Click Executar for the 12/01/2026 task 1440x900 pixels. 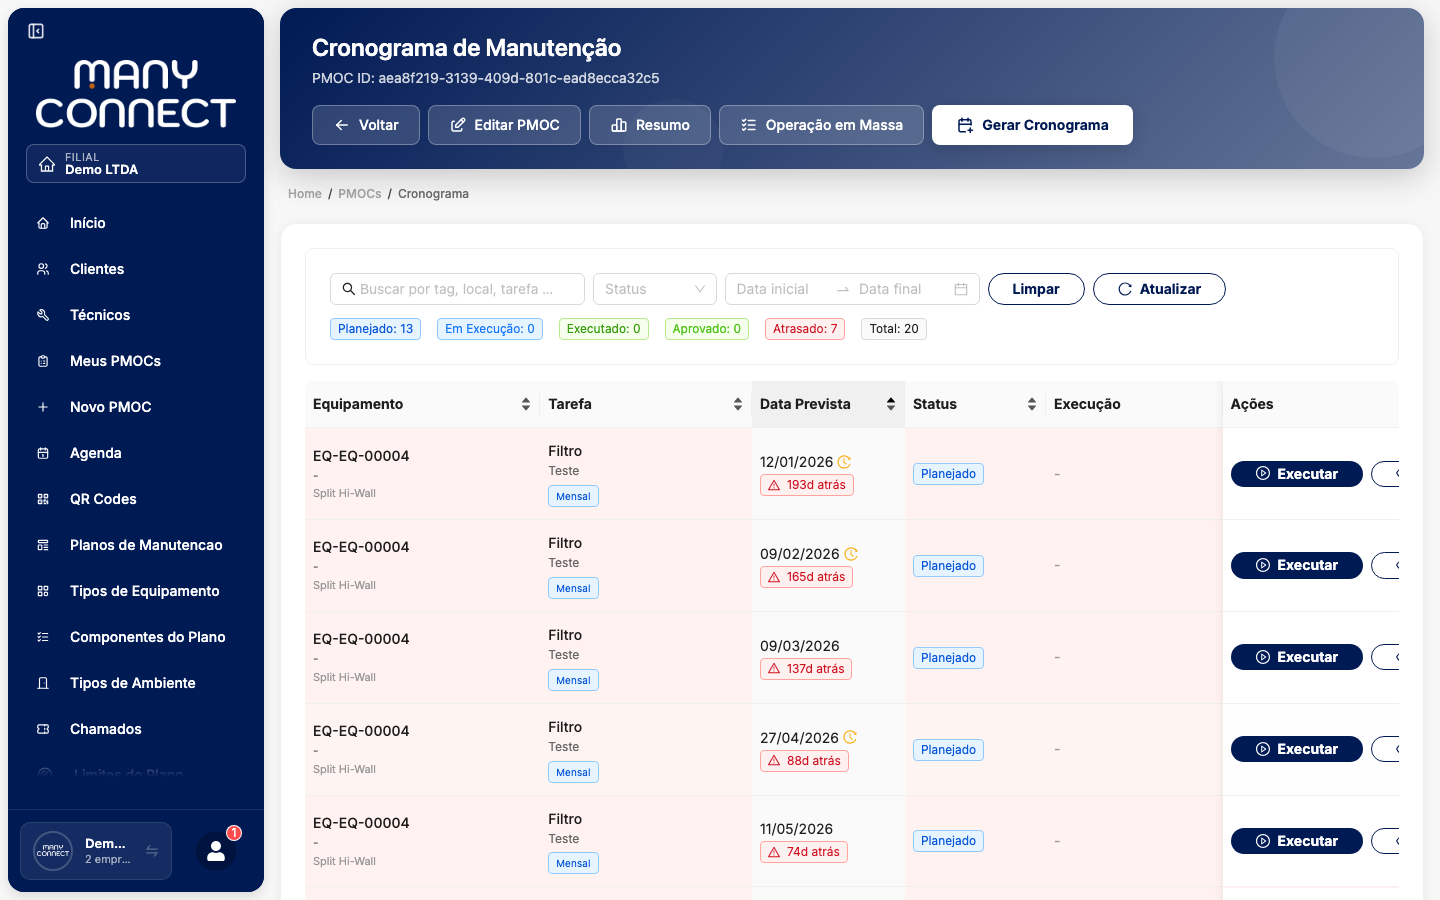pos(1297,474)
